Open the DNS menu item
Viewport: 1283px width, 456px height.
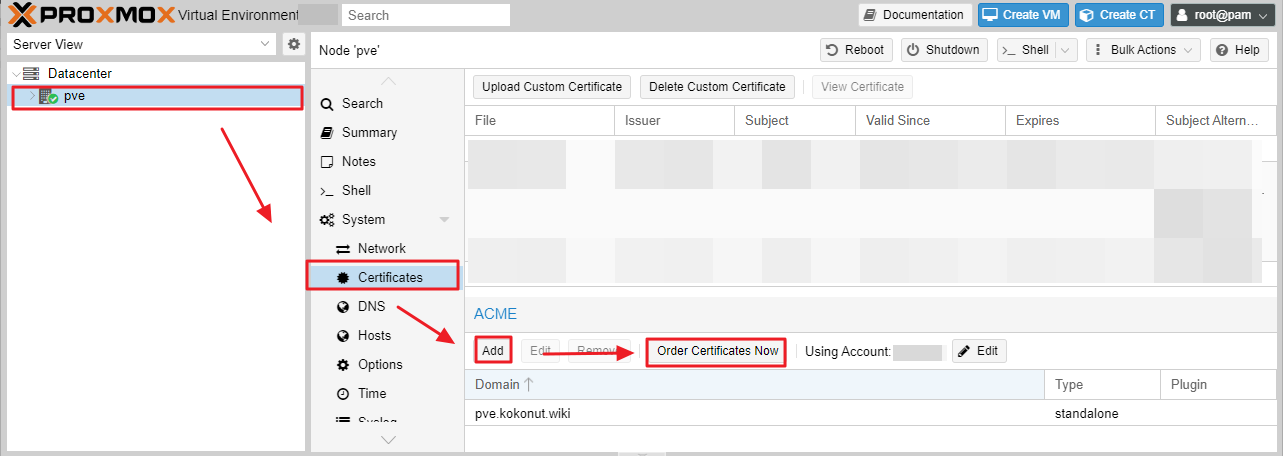(387, 306)
